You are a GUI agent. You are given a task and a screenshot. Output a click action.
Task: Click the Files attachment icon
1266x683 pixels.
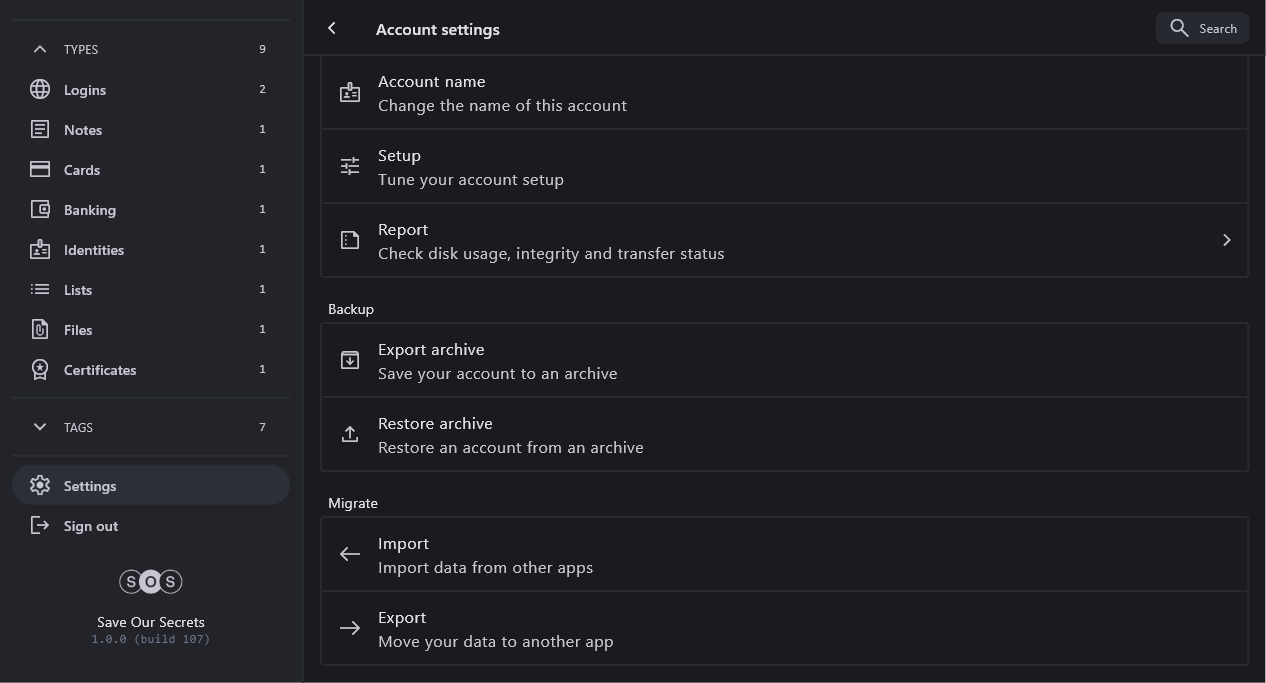click(x=40, y=329)
